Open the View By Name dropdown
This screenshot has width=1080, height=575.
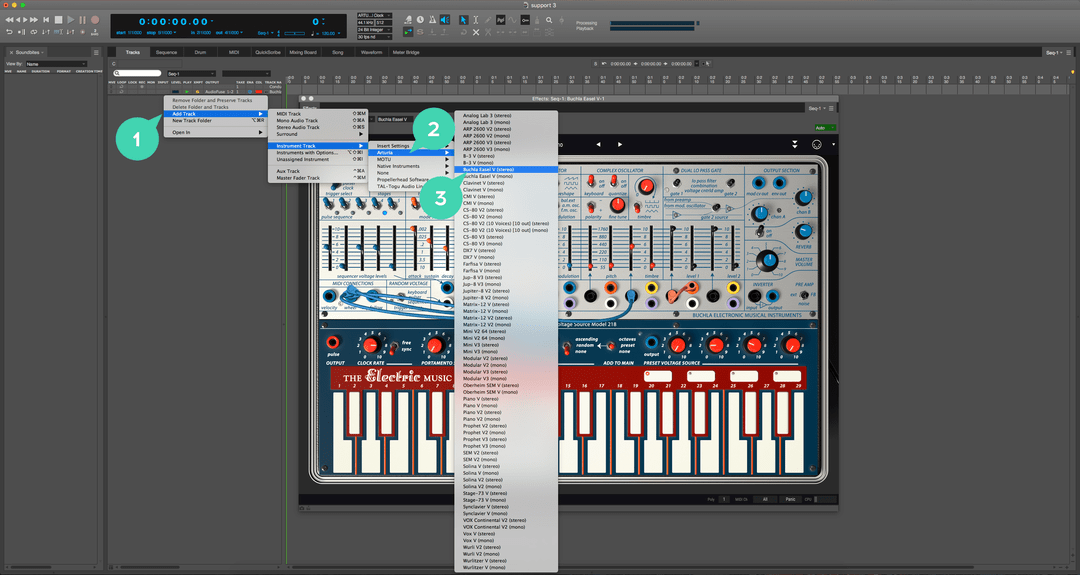56,64
